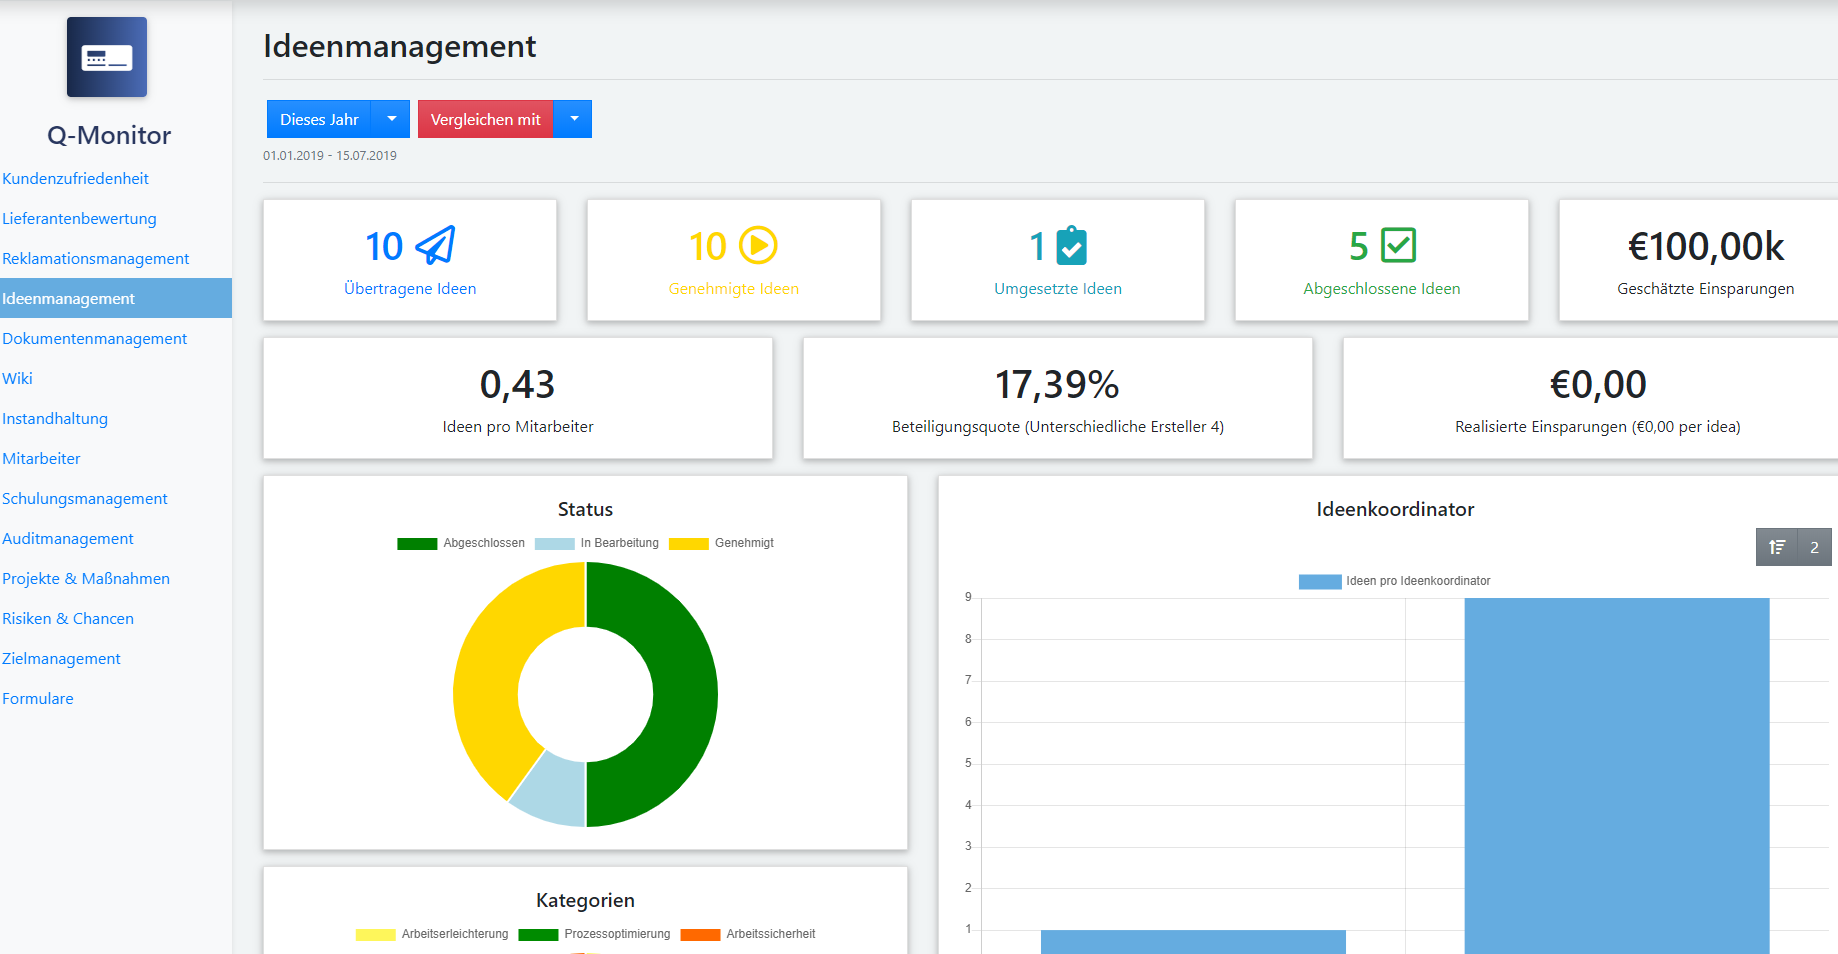Select the active Ideenmanagement sidebar item
1838x954 pixels.
(116, 298)
